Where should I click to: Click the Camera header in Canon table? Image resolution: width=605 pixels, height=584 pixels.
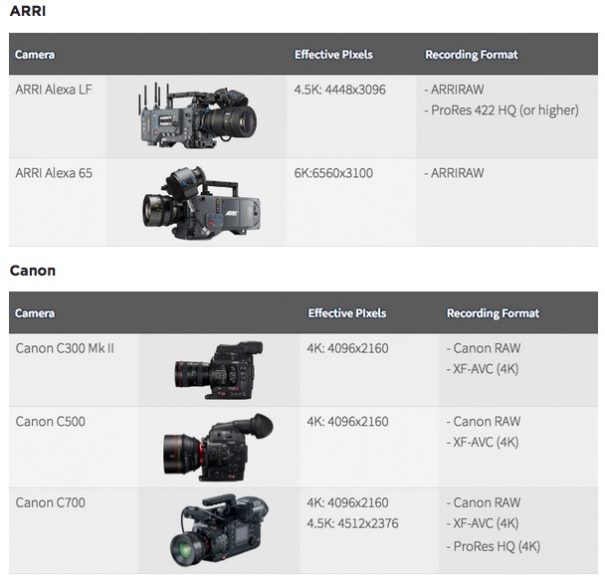[x=35, y=313]
